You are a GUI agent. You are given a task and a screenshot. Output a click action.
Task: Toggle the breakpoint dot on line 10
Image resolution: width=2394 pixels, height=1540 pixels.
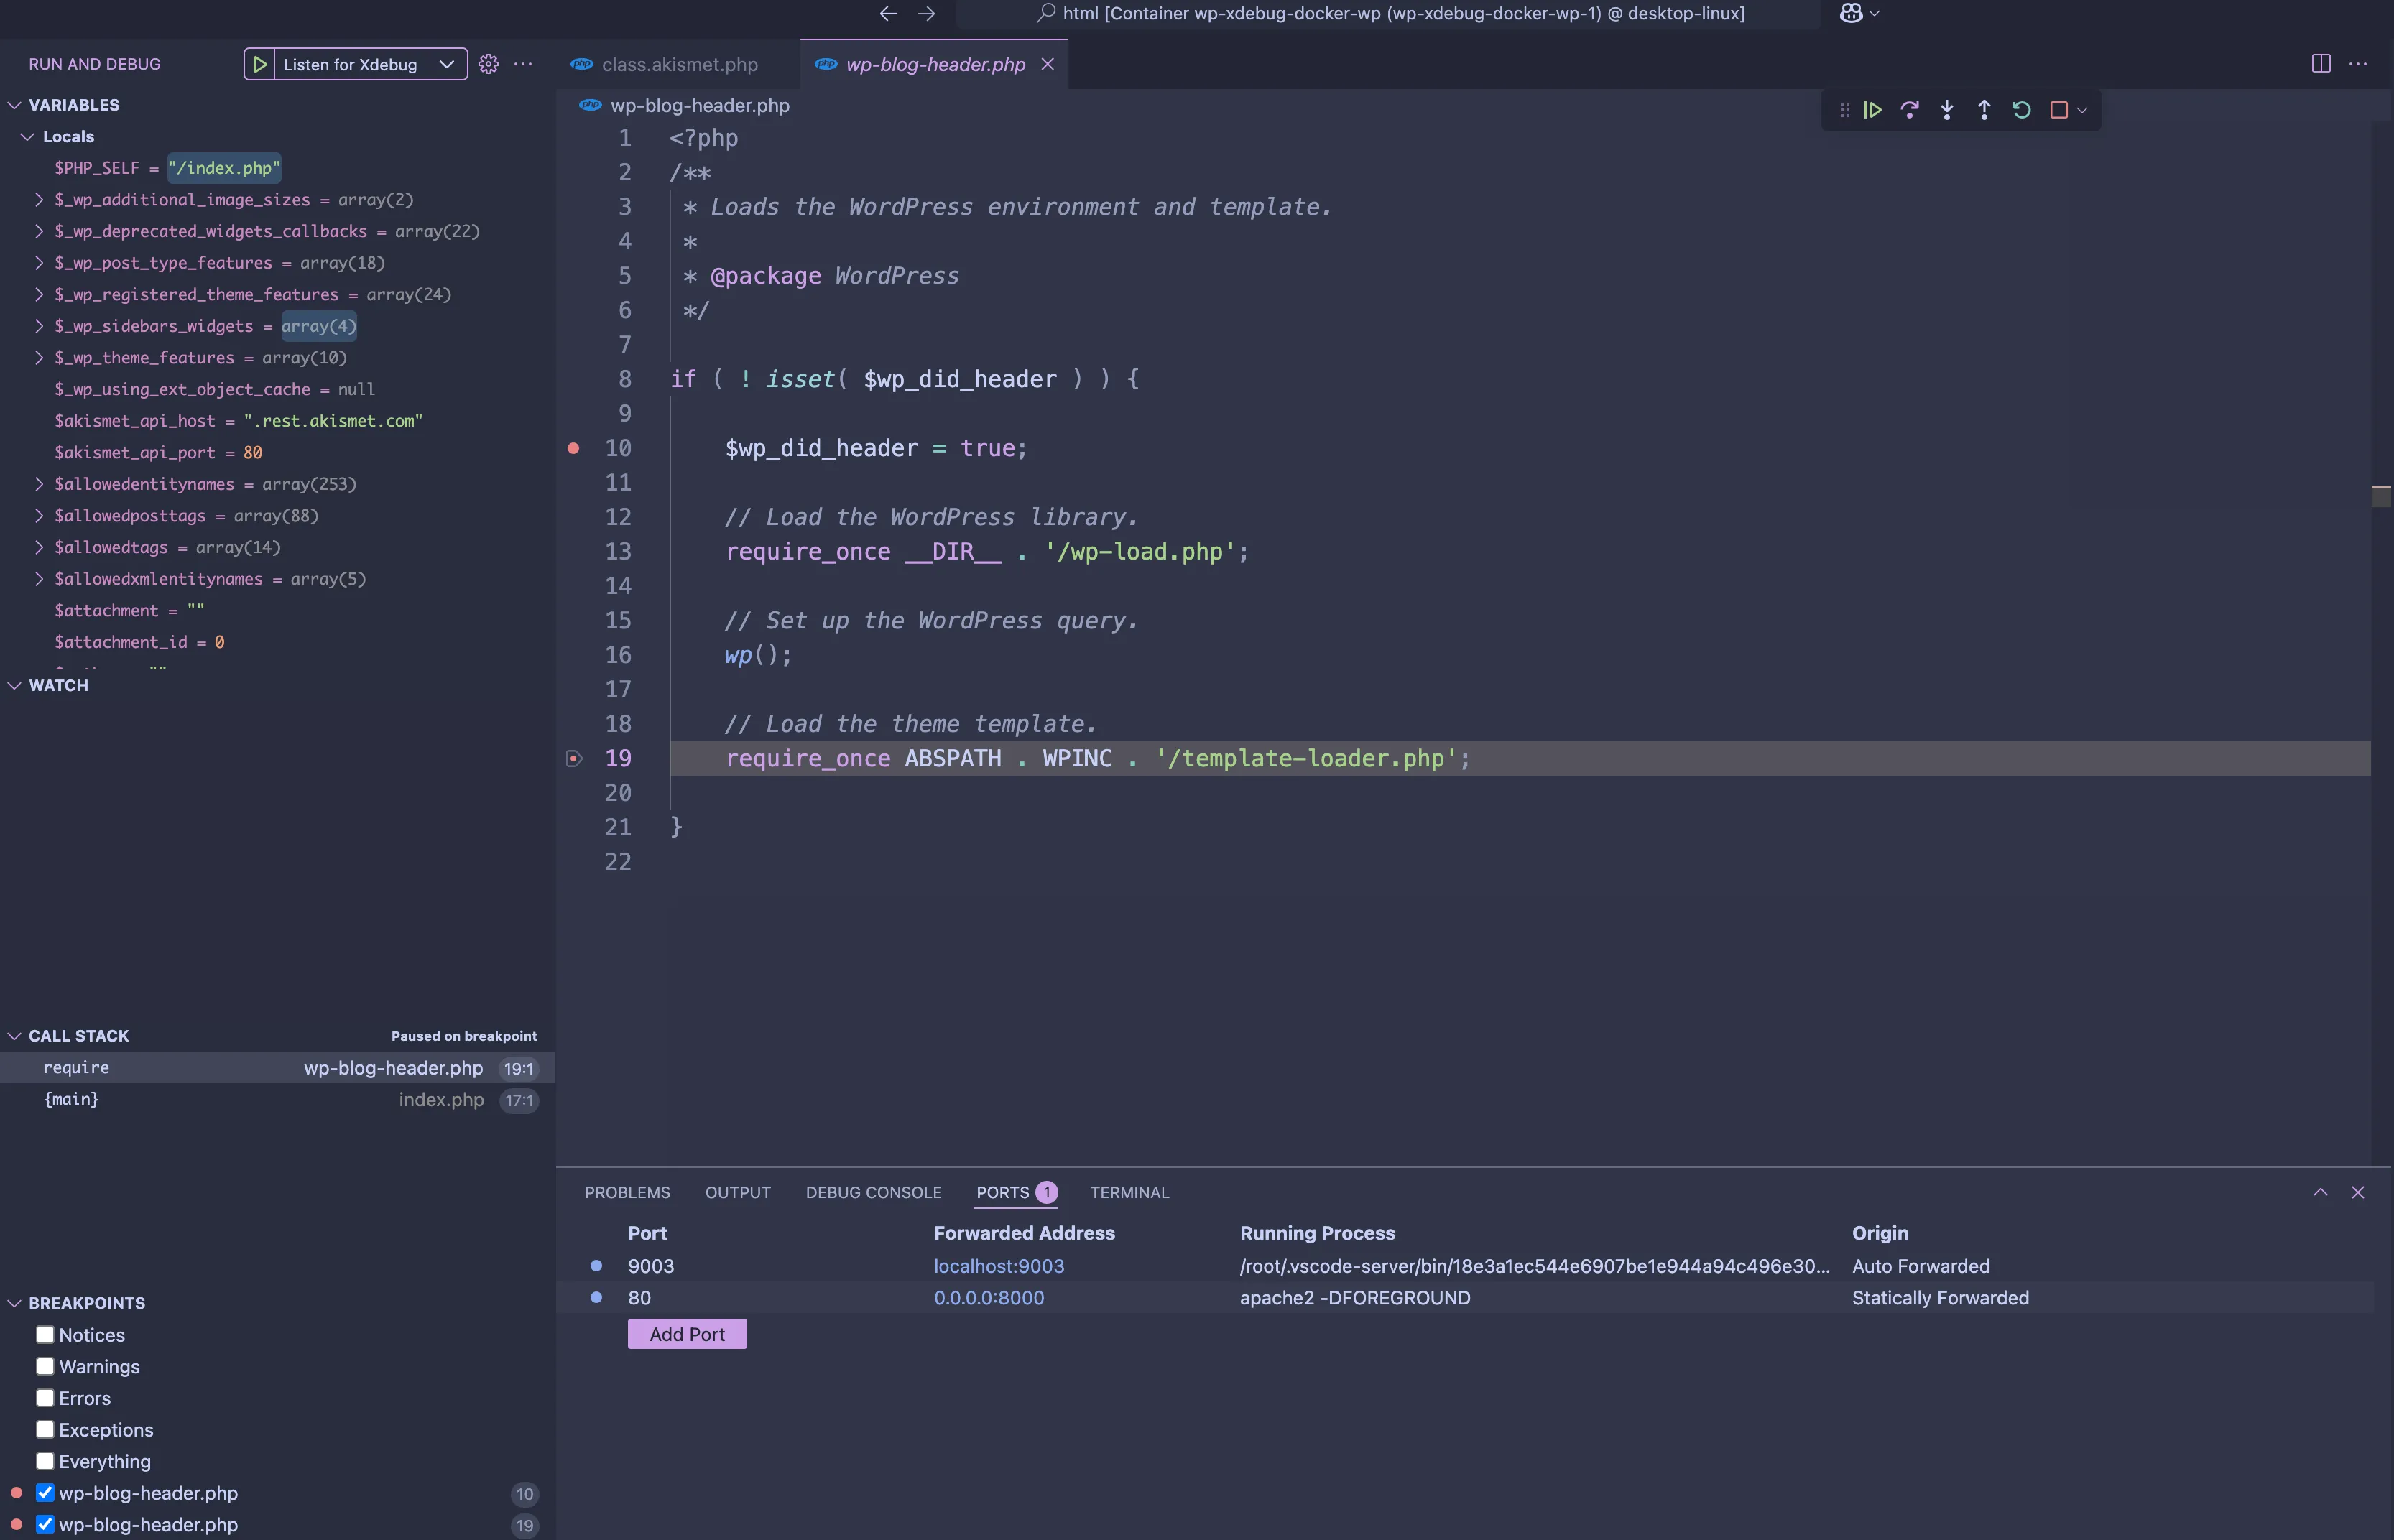(573, 448)
